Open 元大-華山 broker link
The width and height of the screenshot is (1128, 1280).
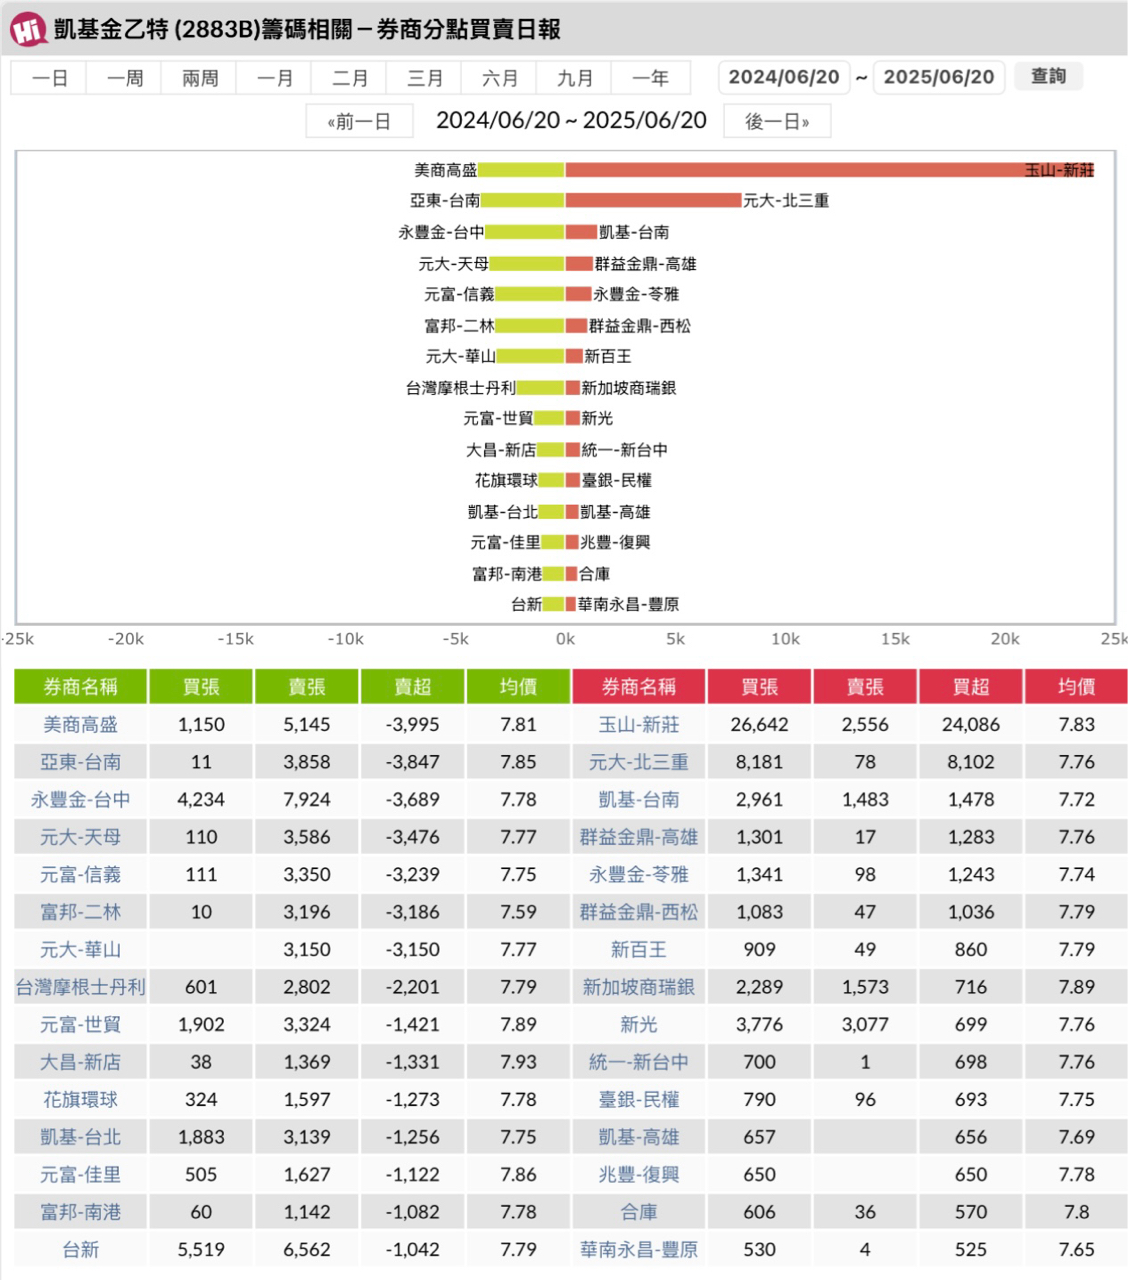80,950
